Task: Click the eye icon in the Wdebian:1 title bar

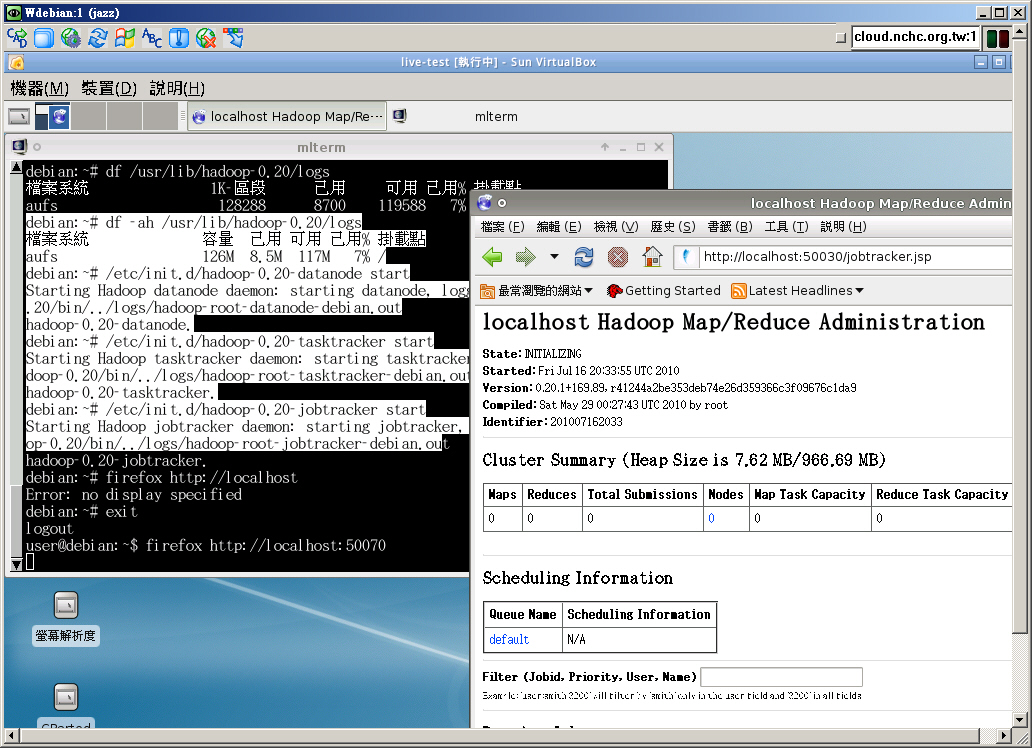Action: click(14, 13)
